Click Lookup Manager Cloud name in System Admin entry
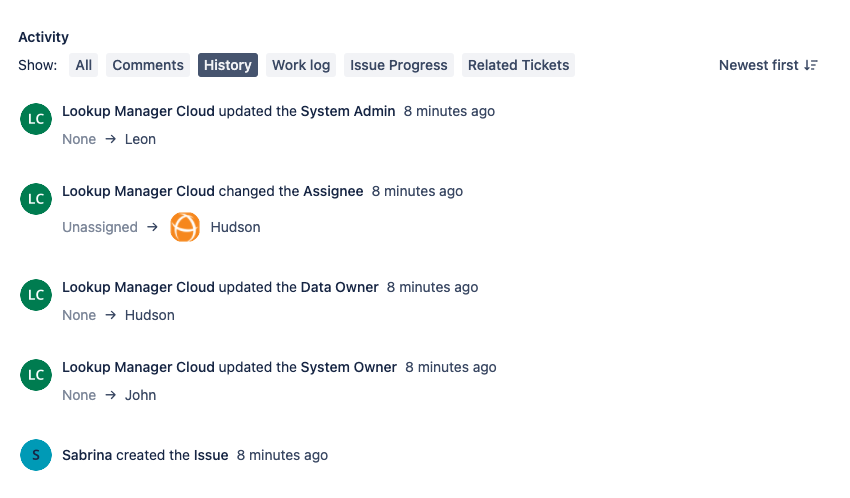Viewport: 850px width, 498px height. pos(138,111)
